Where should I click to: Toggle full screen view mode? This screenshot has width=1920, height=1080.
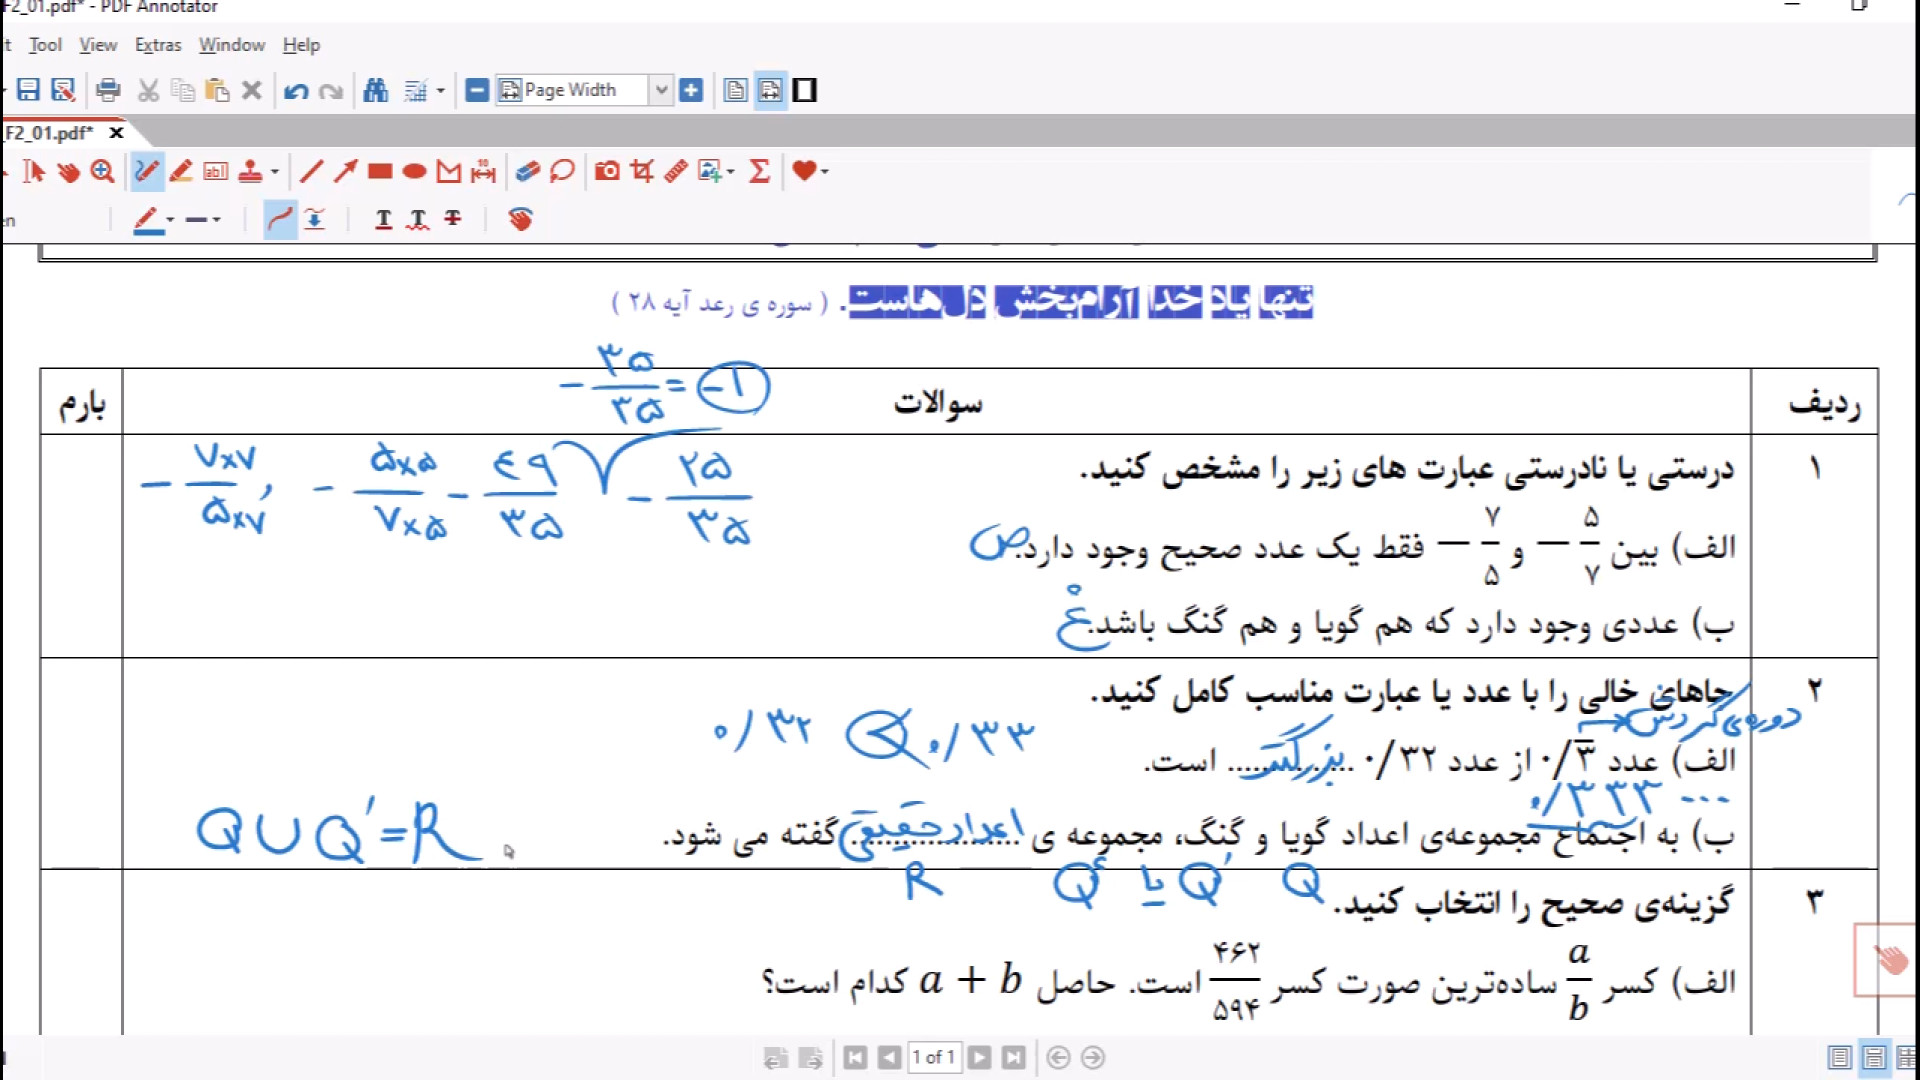click(805, 91)
